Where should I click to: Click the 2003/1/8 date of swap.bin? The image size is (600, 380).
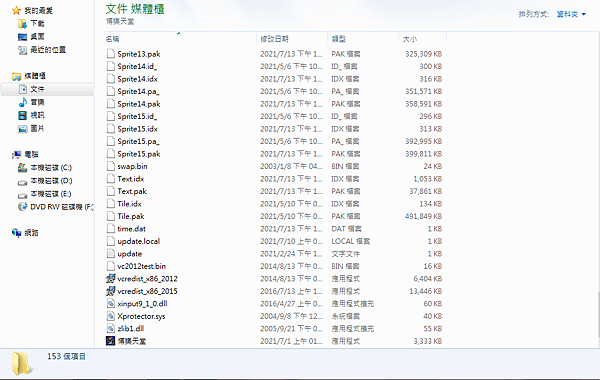(291, 166)
